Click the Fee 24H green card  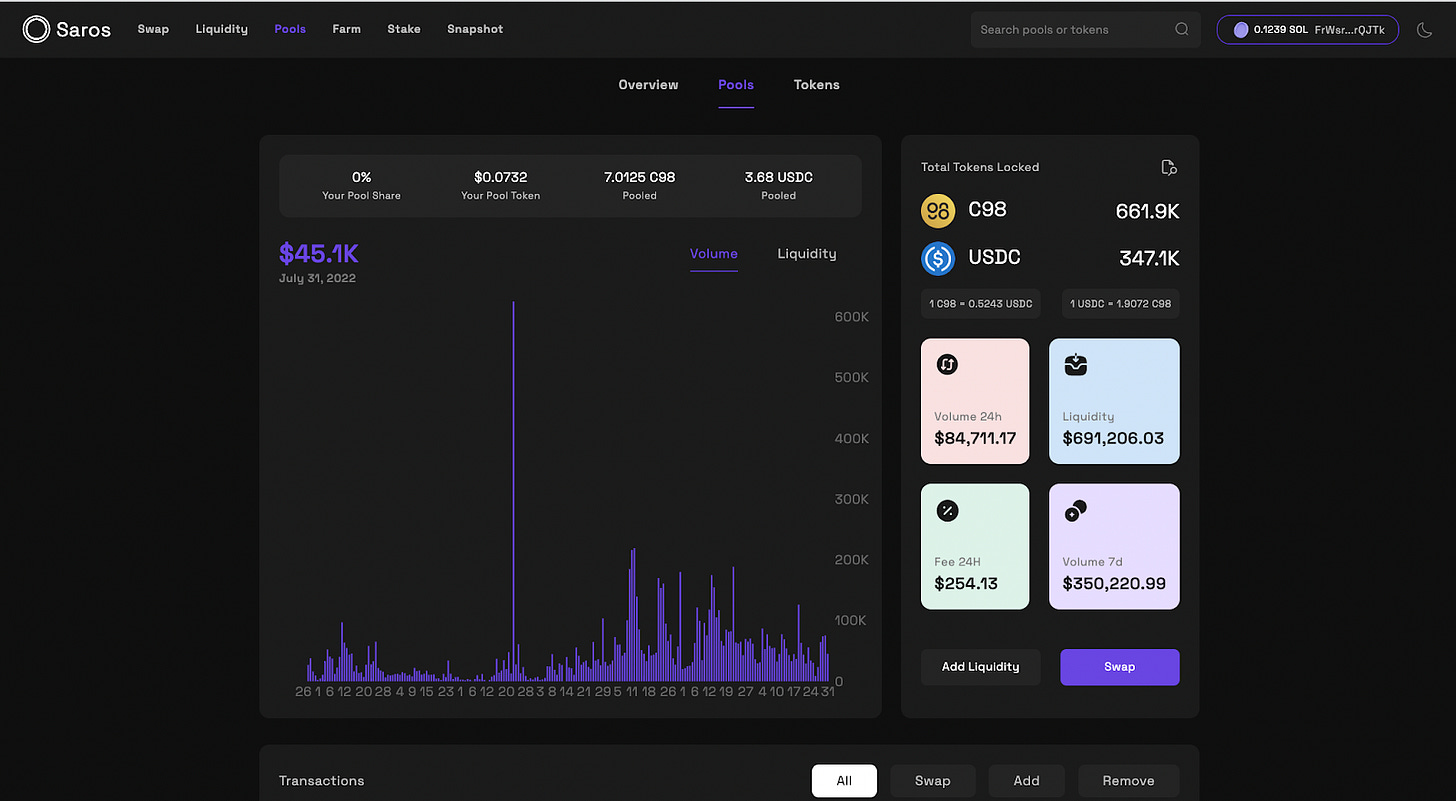pos(975,547)
